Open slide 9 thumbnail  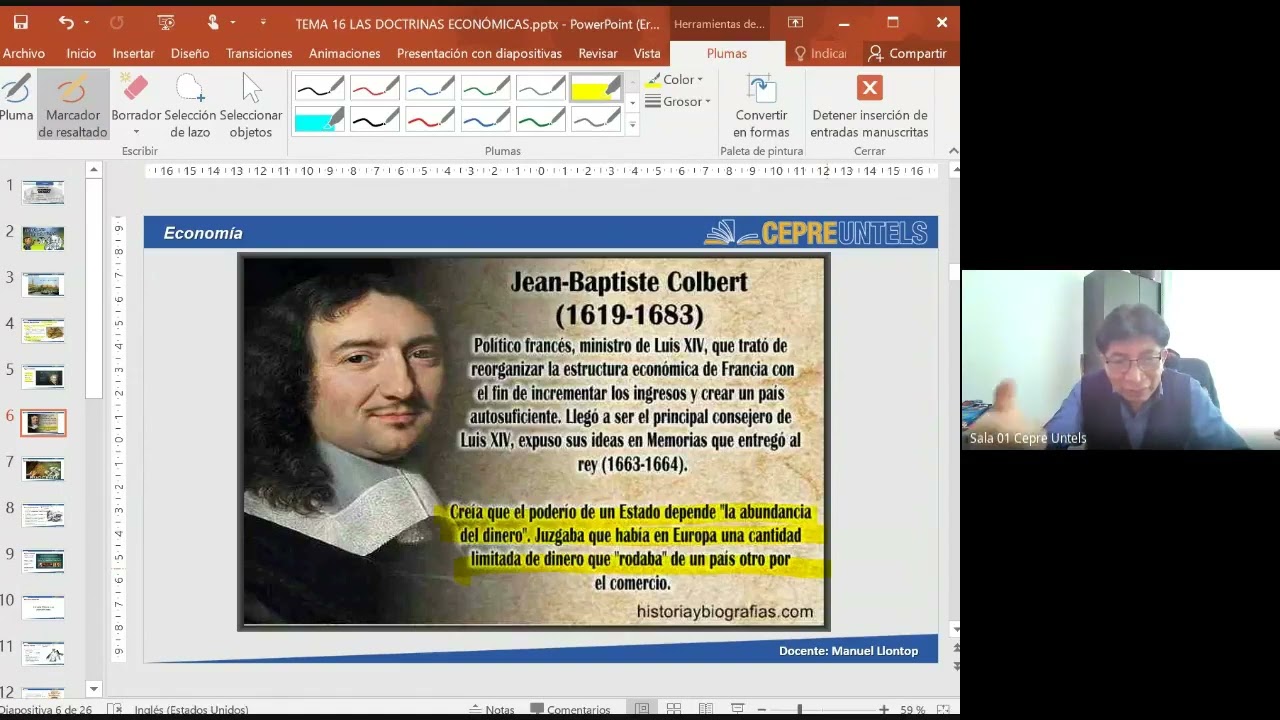43,561
